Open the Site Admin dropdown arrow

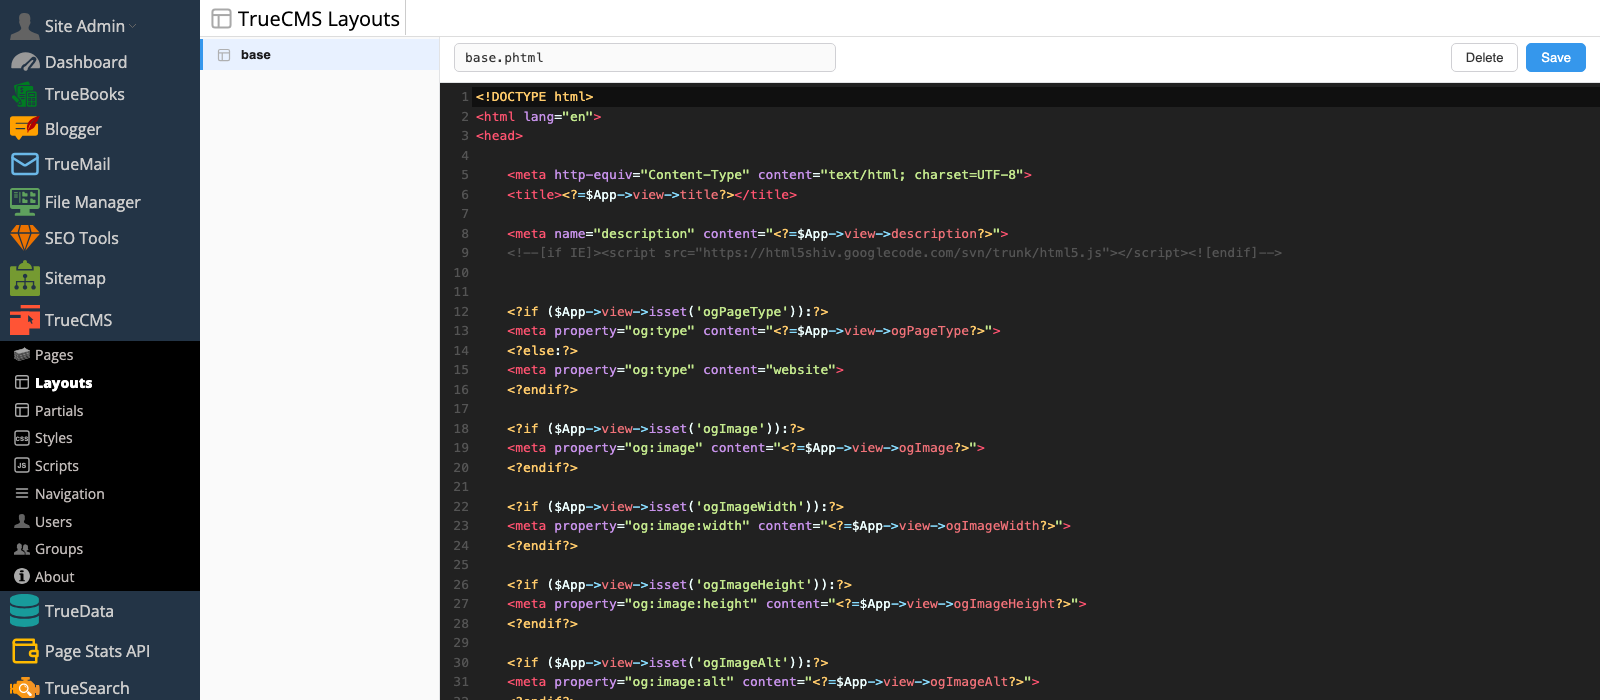pos(133,26)
